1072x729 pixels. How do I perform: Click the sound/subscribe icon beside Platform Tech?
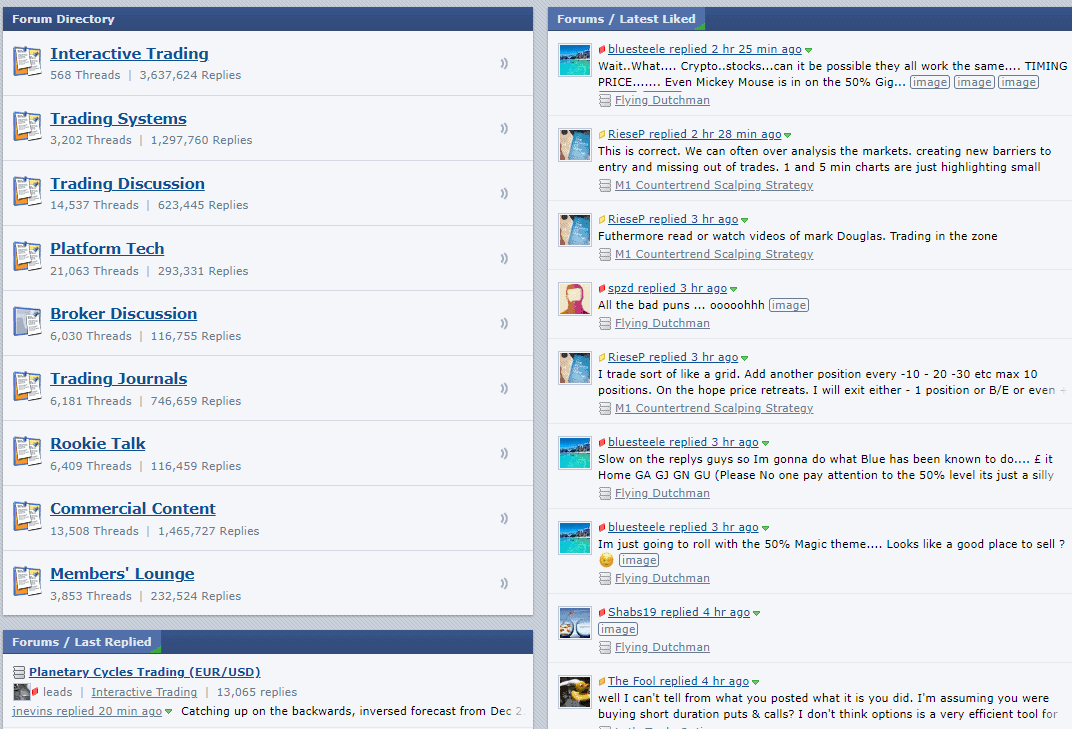[x=504, y=258]
